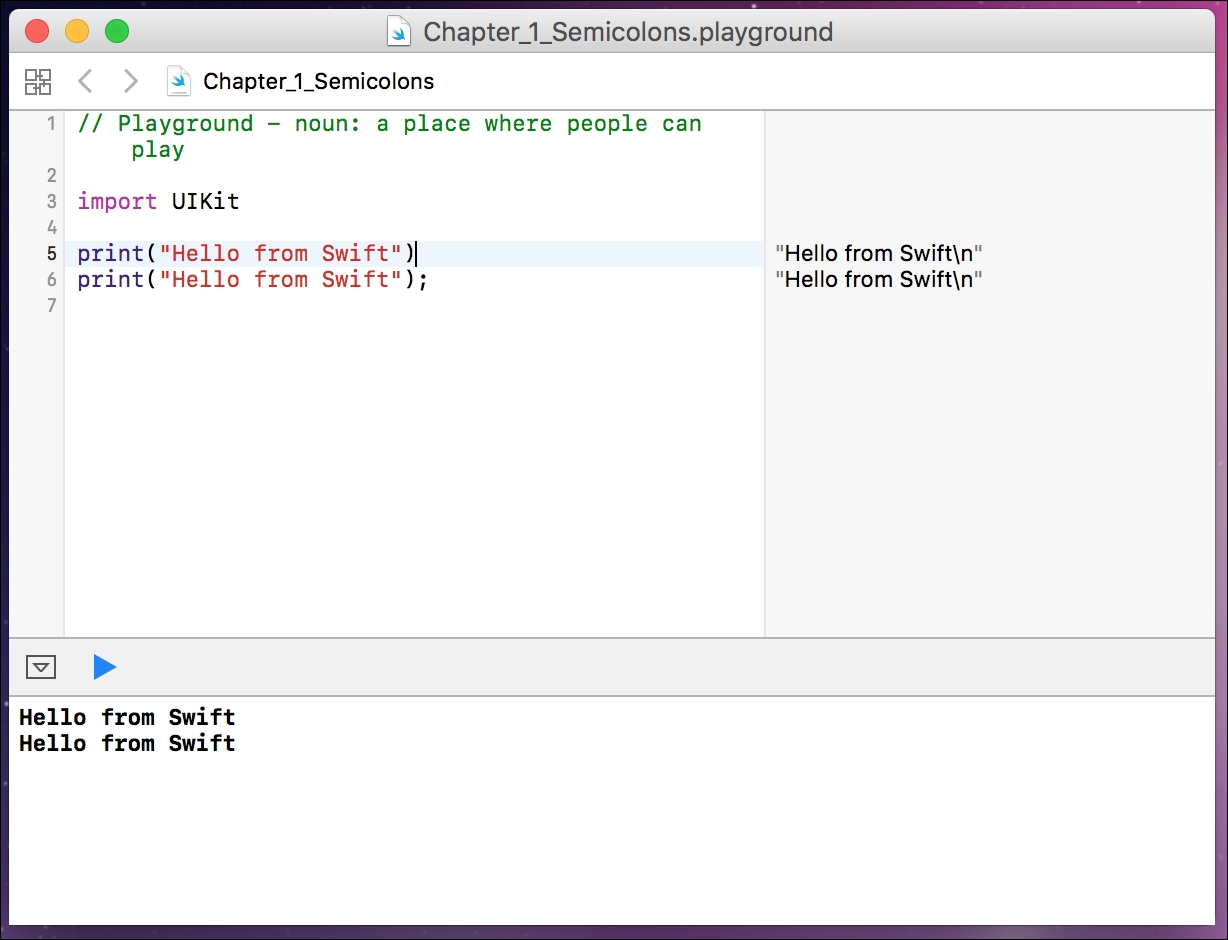
Task: Click the print statement ending with semicolon
Action: click(252, 280)
